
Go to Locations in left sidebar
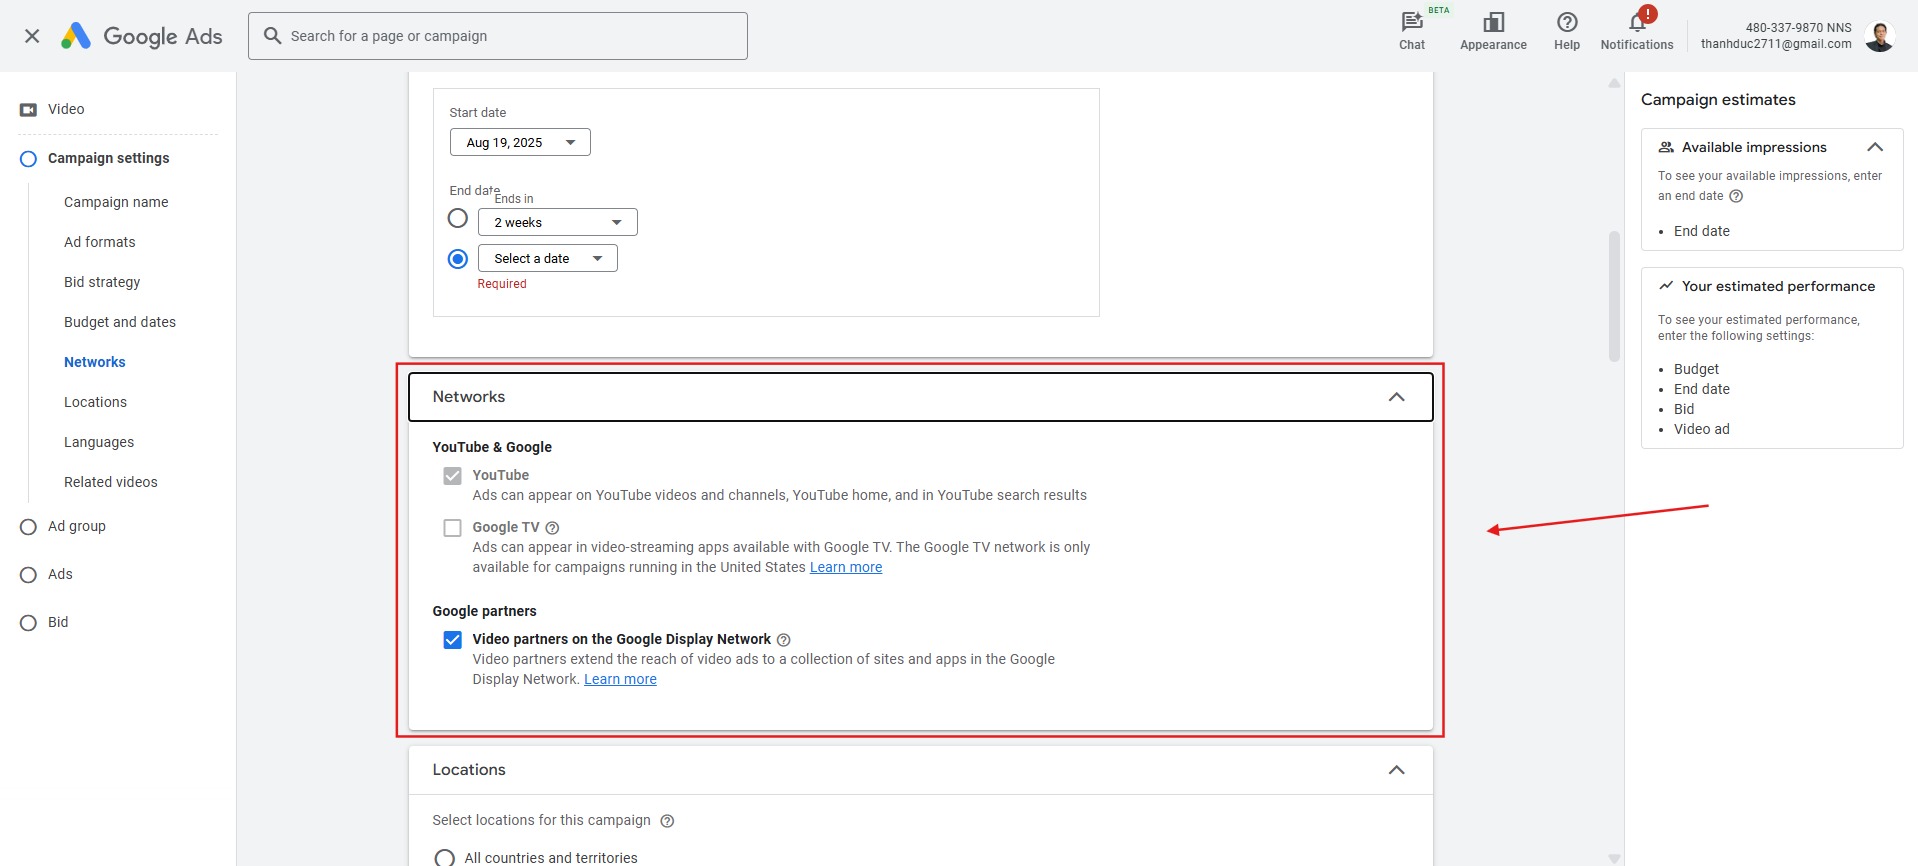pos(95,402)
